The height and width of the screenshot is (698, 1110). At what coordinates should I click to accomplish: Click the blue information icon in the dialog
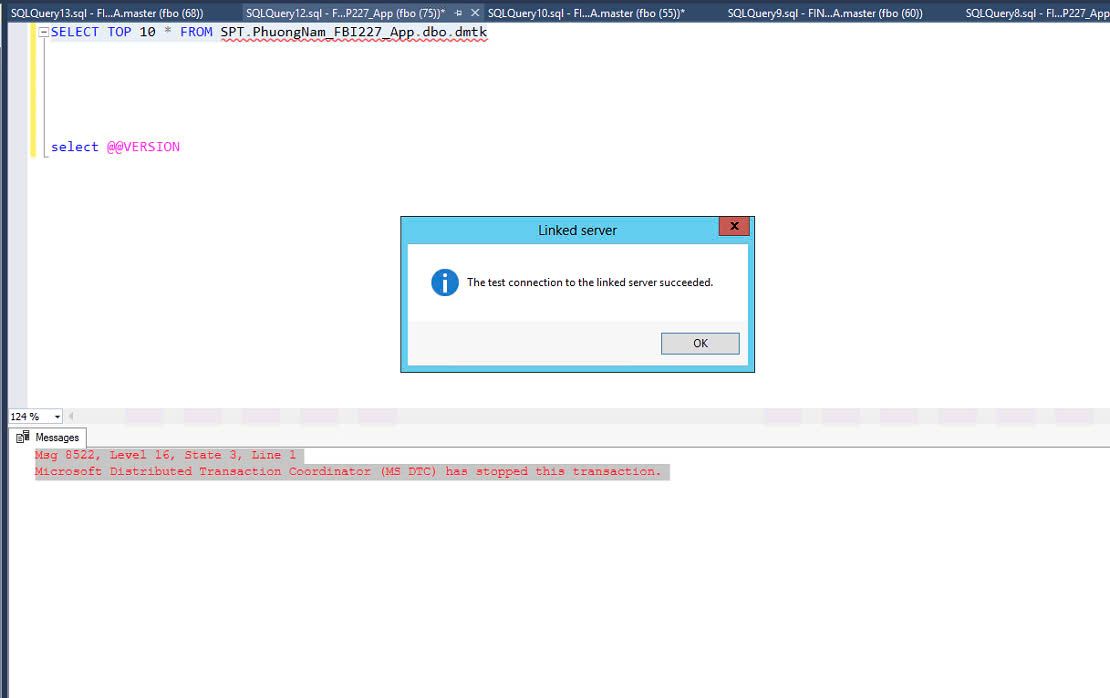[x=444, y=282]
